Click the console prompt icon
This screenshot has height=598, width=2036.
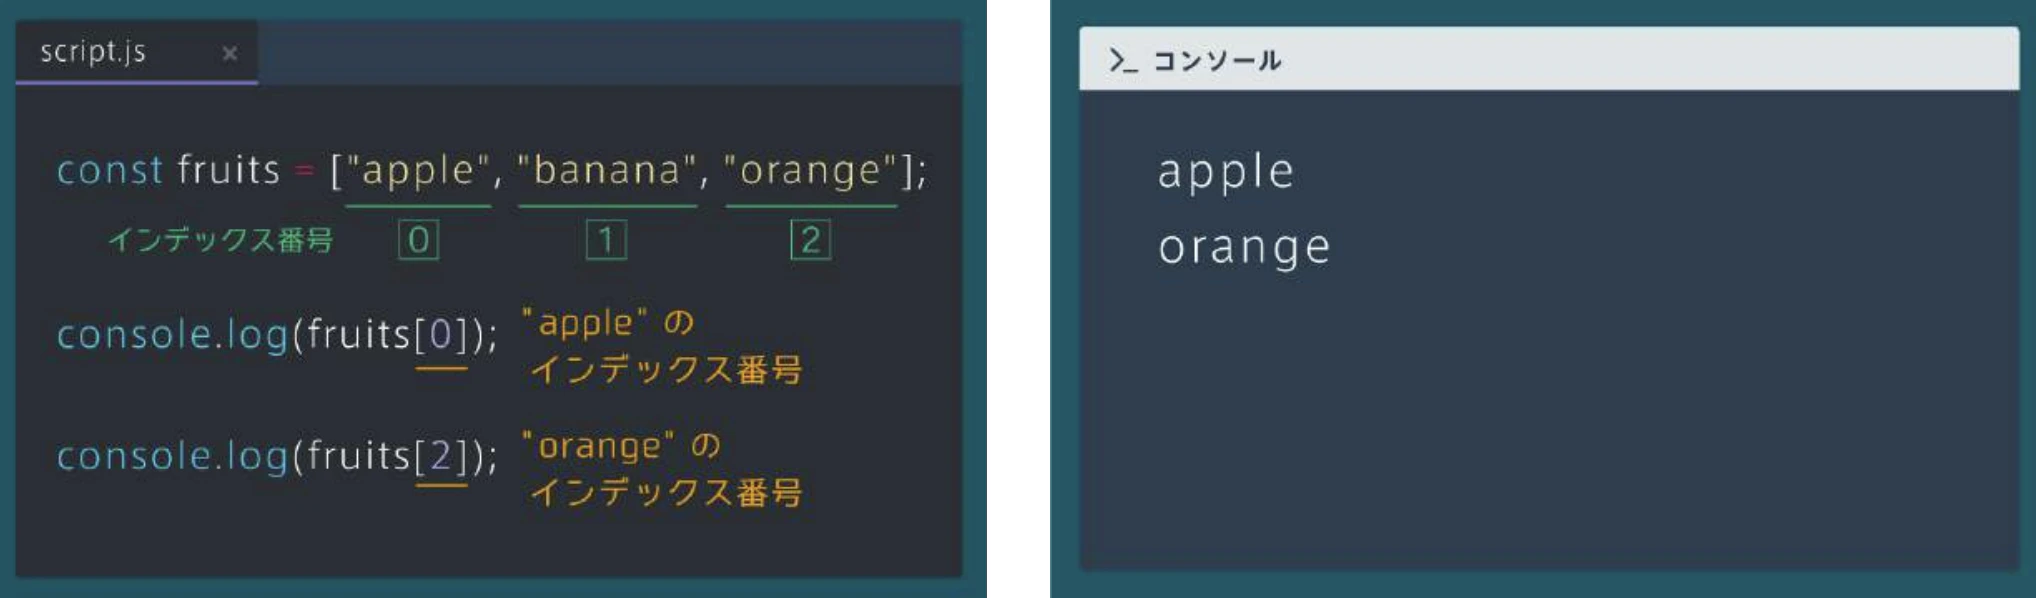(x=1123, y=61)
